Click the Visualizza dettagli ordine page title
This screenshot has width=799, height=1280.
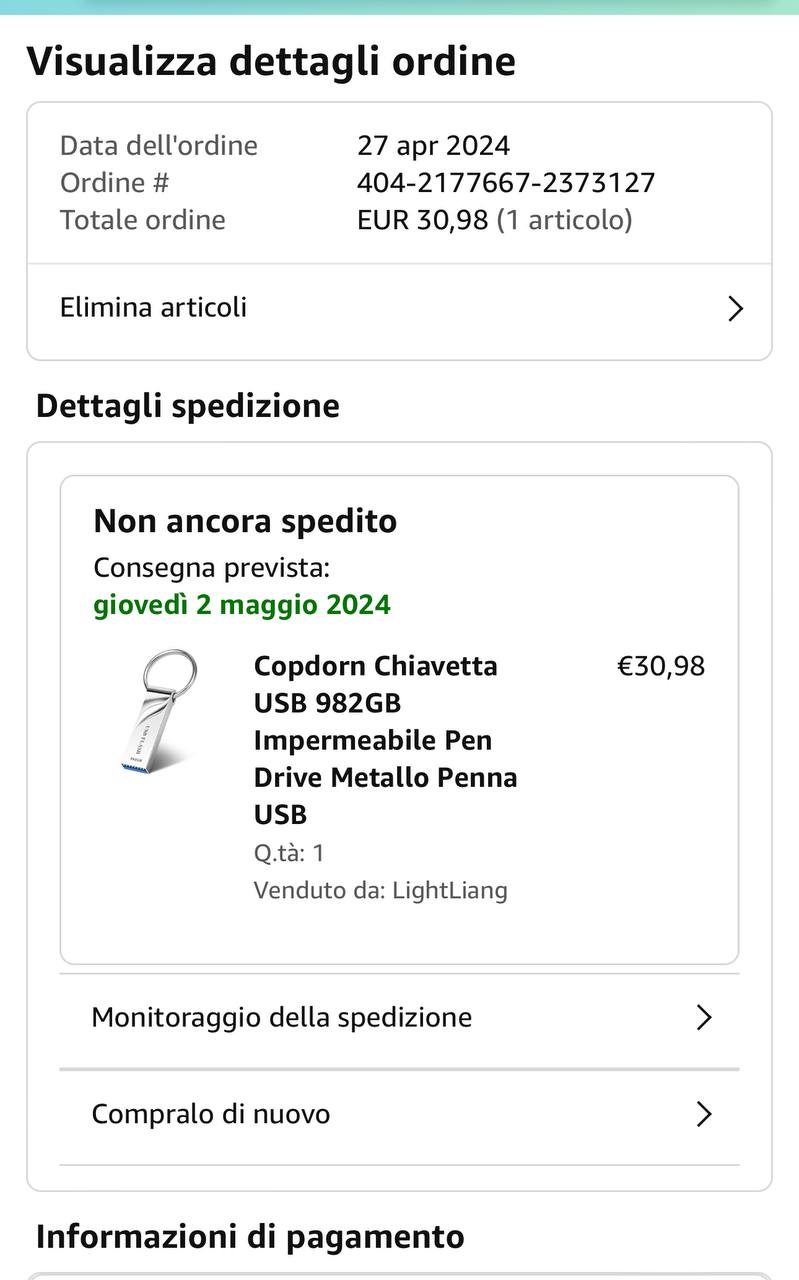(x=271, y=62)
